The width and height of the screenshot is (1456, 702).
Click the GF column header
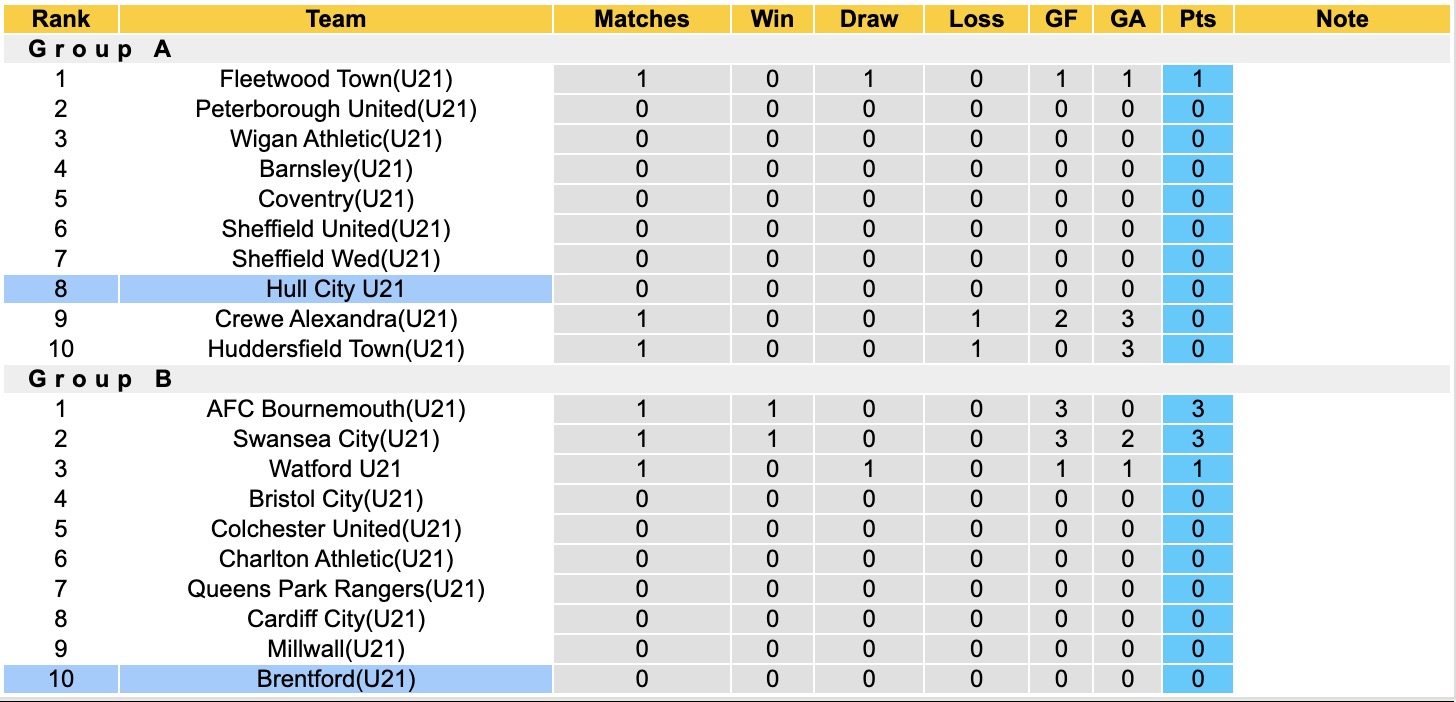point(1062,19)
